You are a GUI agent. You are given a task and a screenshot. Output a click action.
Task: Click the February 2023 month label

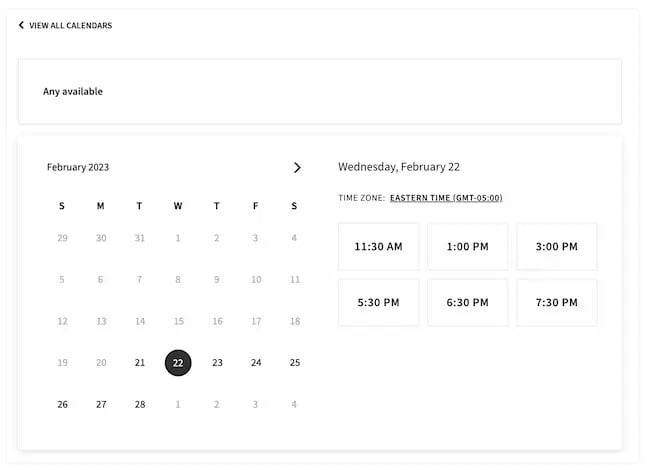(x=78, y=168)
